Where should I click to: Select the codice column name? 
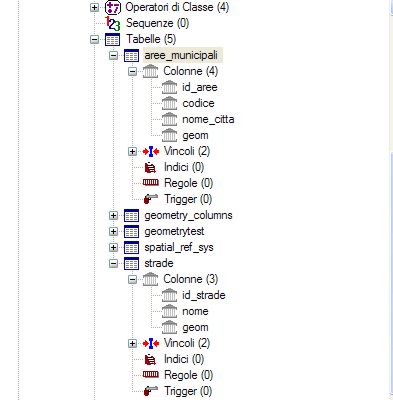(198, 103)
